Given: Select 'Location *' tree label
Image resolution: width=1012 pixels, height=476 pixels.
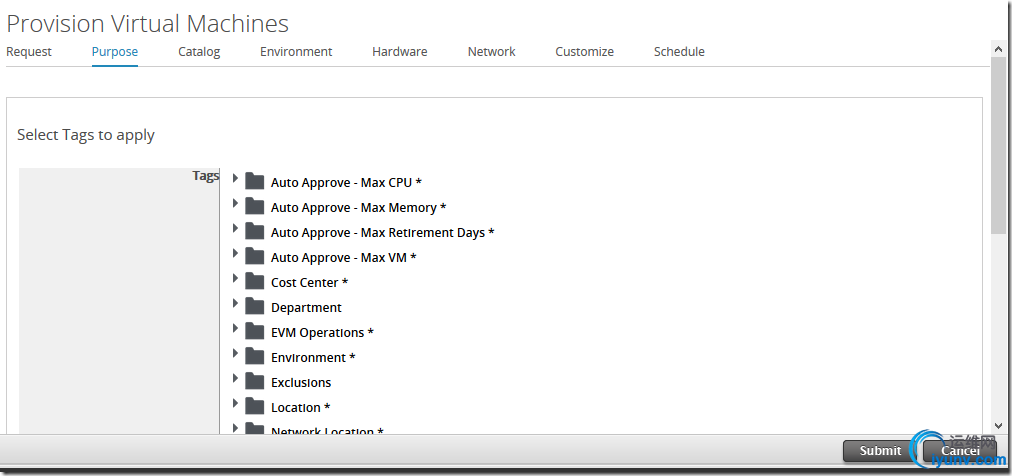Looking at the screenshot, I should click(300, 408).
